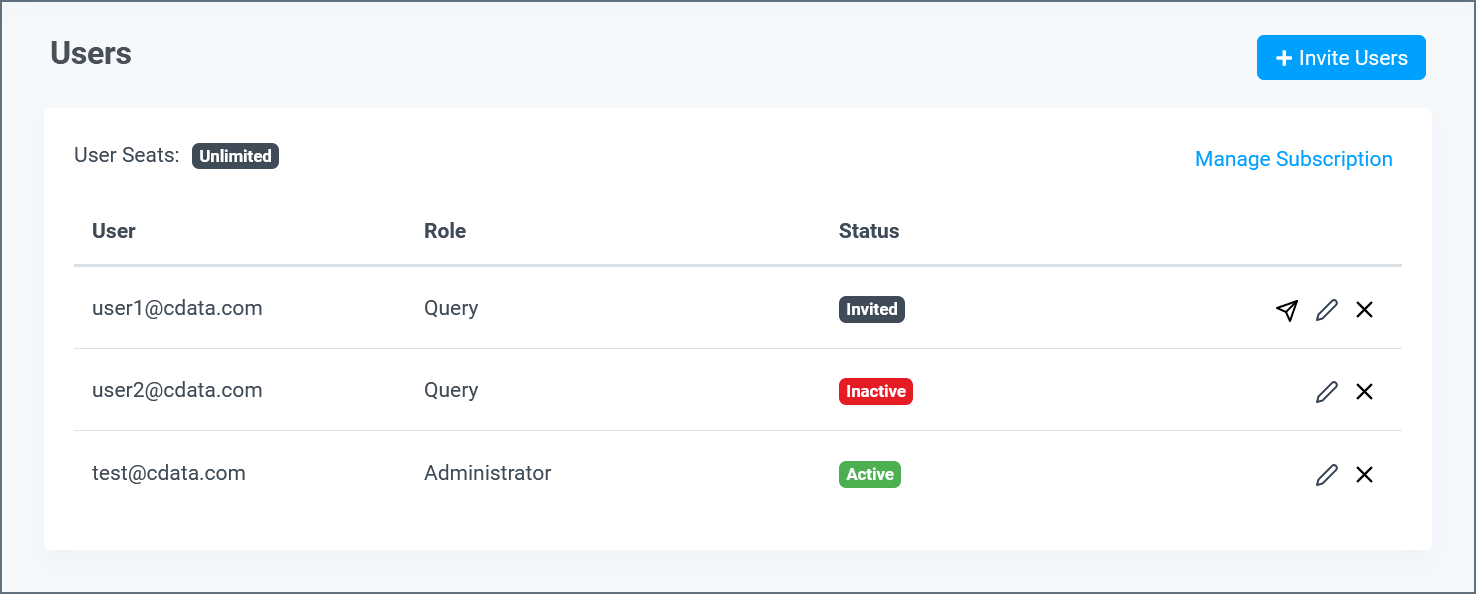Click the Users page heading
Image resolution: width=1476 pixels, height=594 pixels.
tap(90, 53)
